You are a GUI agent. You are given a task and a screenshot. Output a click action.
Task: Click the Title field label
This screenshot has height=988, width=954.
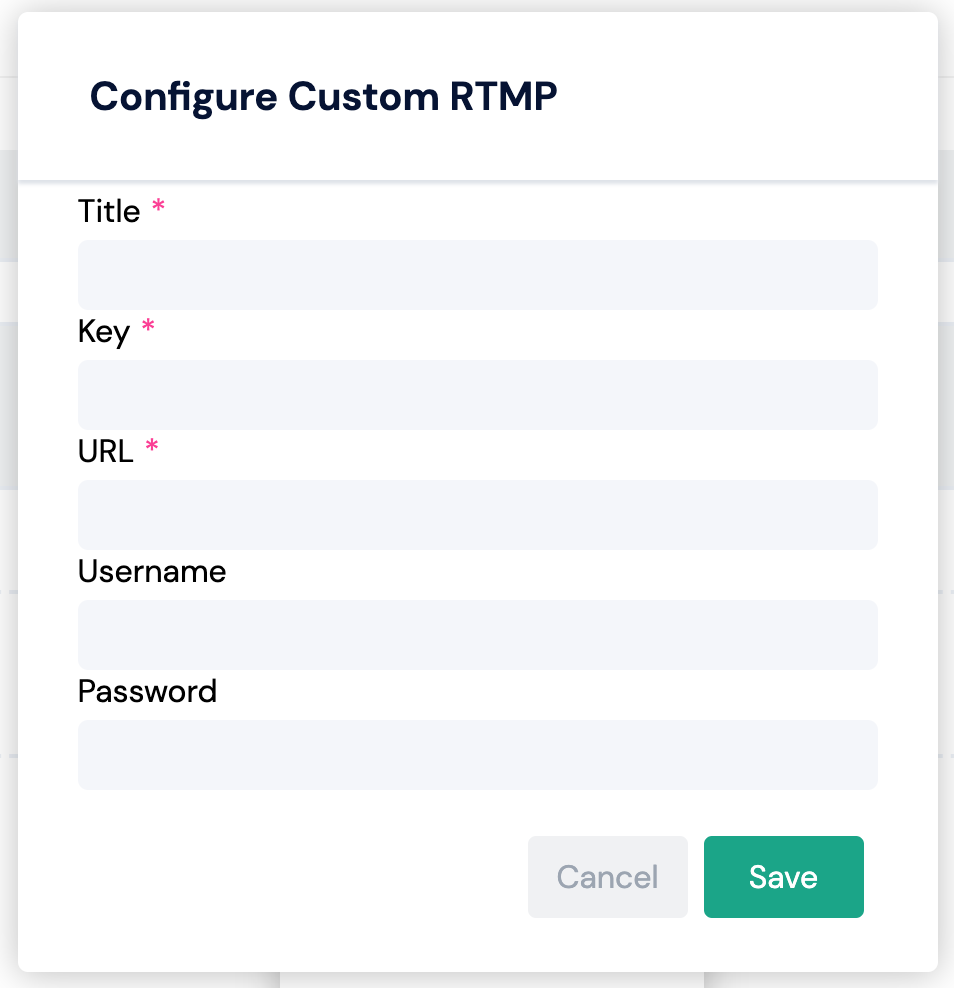click(x=109, y=212)
